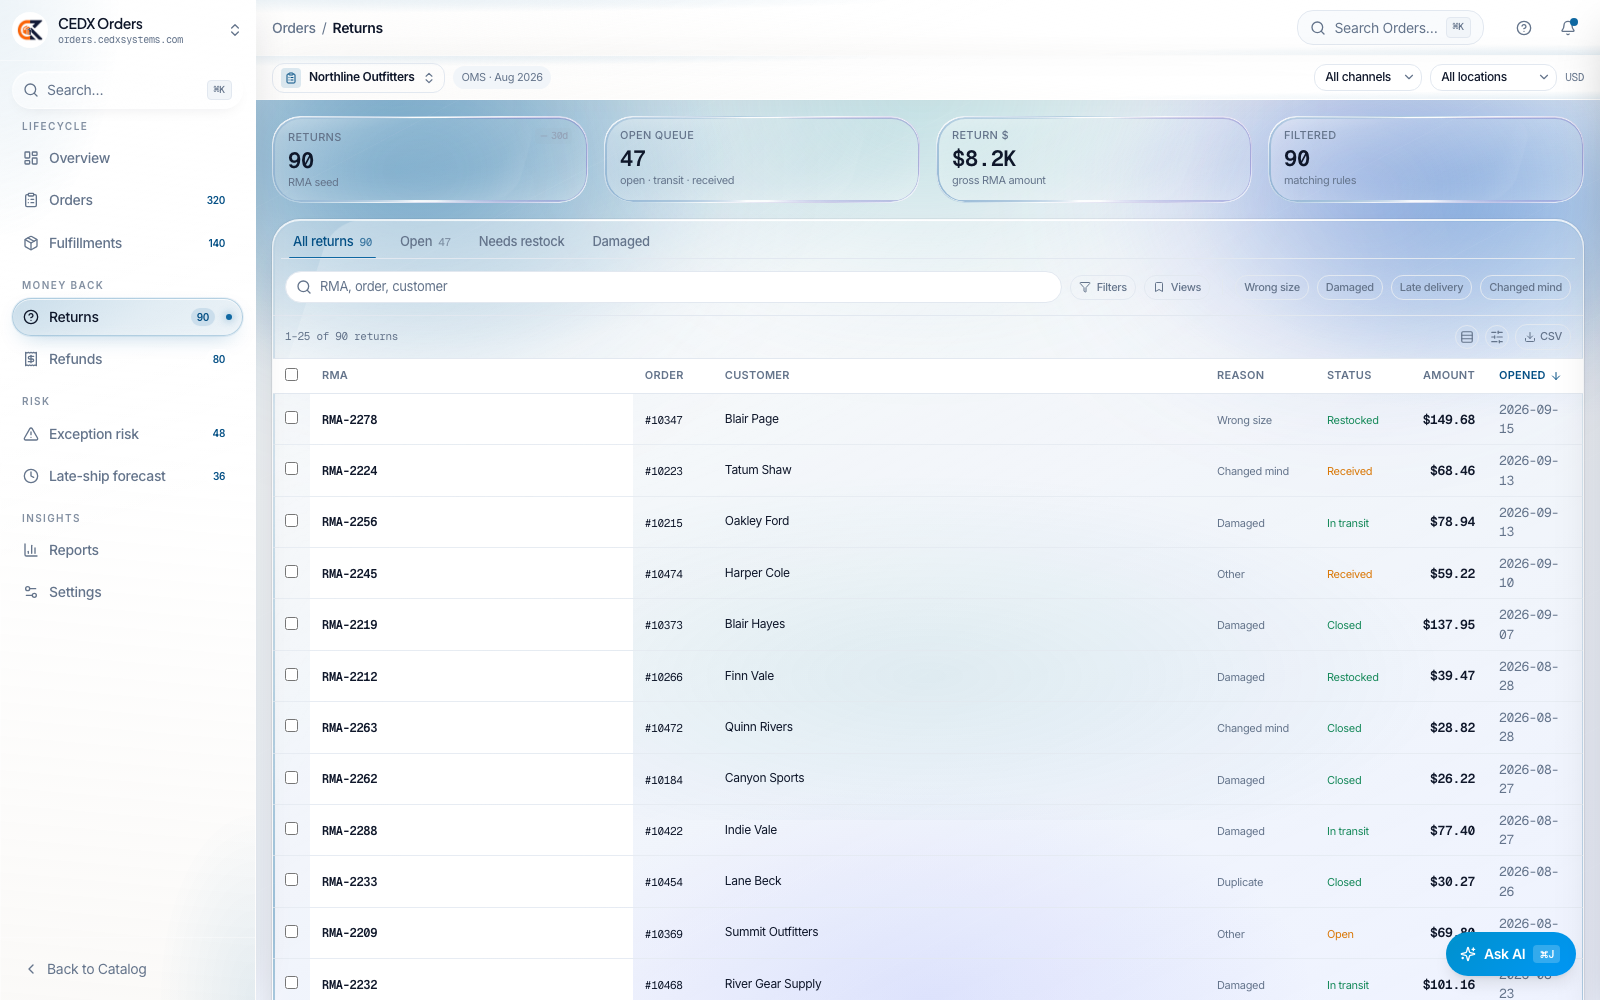Open order #10347
Viewport: 1600px width, 1000px height.
tap(664, 420)
